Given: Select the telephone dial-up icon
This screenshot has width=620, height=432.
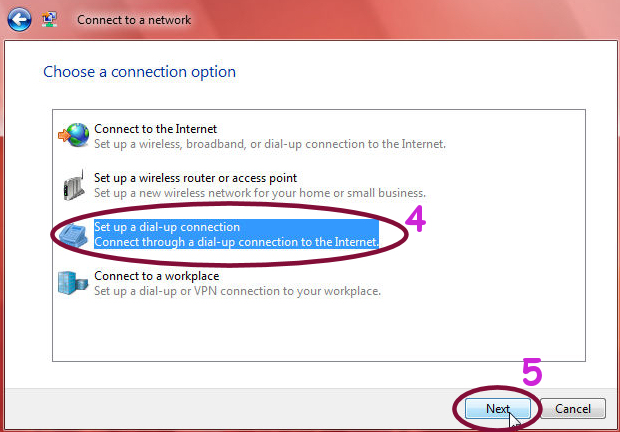Looking at the screenshot, I should click(x=74, y=234).
